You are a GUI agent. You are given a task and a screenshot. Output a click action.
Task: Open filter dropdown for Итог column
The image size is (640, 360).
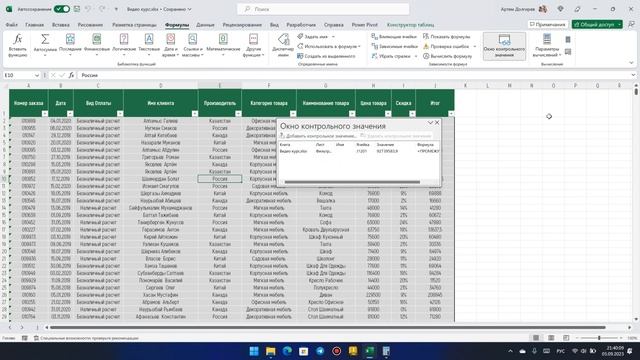click(x=451, y=113)
